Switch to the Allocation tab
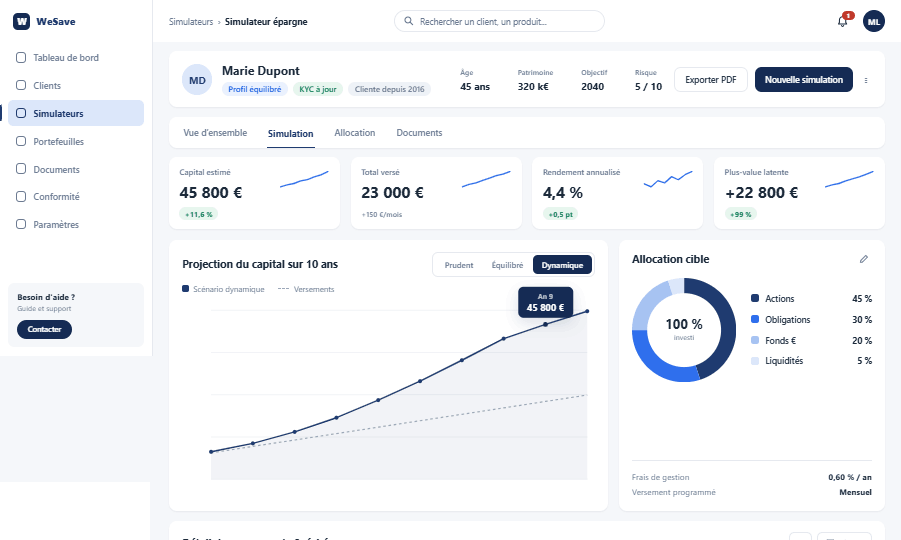Image resolution: width=901 pixels, height=540 pixels. (x=355, y=133)
